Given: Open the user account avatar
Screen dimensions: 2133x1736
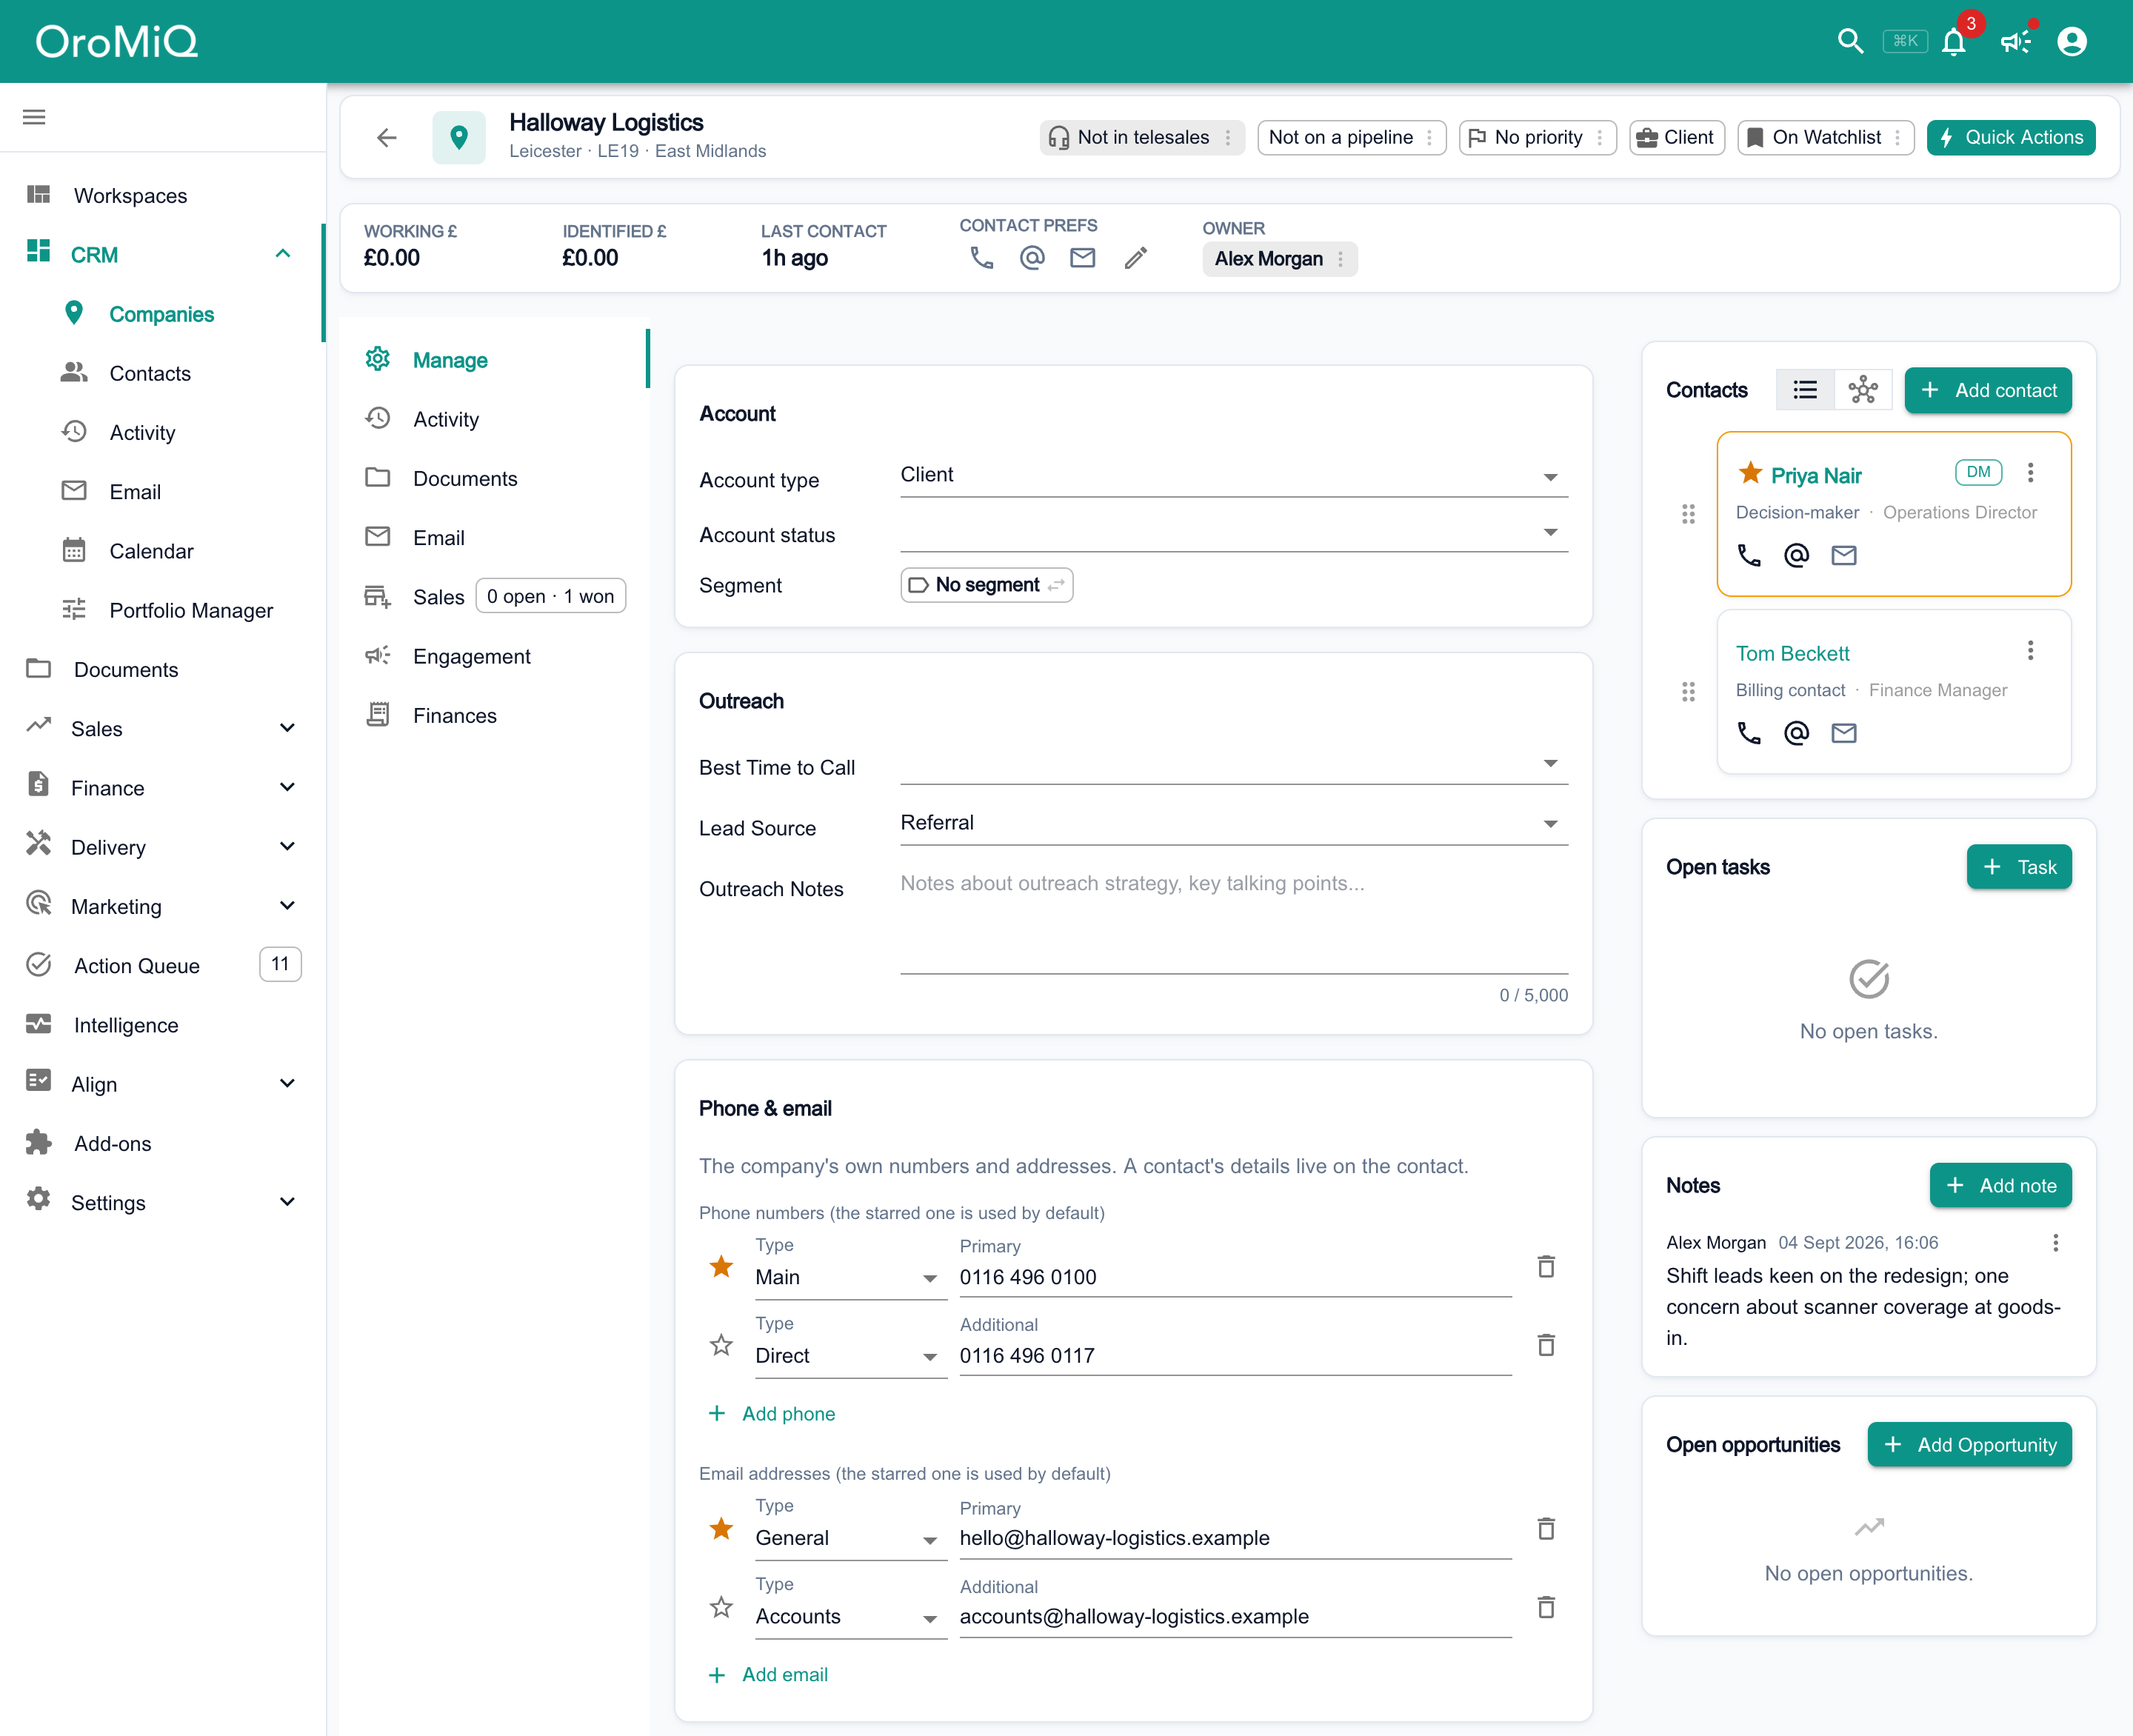Looking at the screenshot, I should point(2072,41).
